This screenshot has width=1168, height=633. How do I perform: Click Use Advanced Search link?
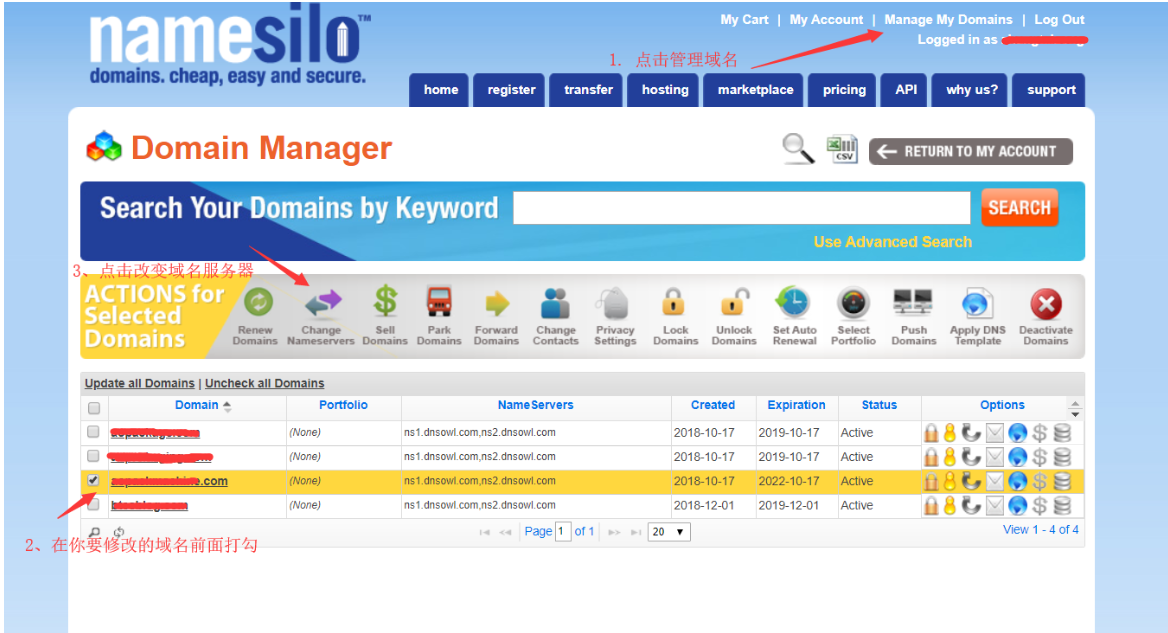[x=892, y=242]
